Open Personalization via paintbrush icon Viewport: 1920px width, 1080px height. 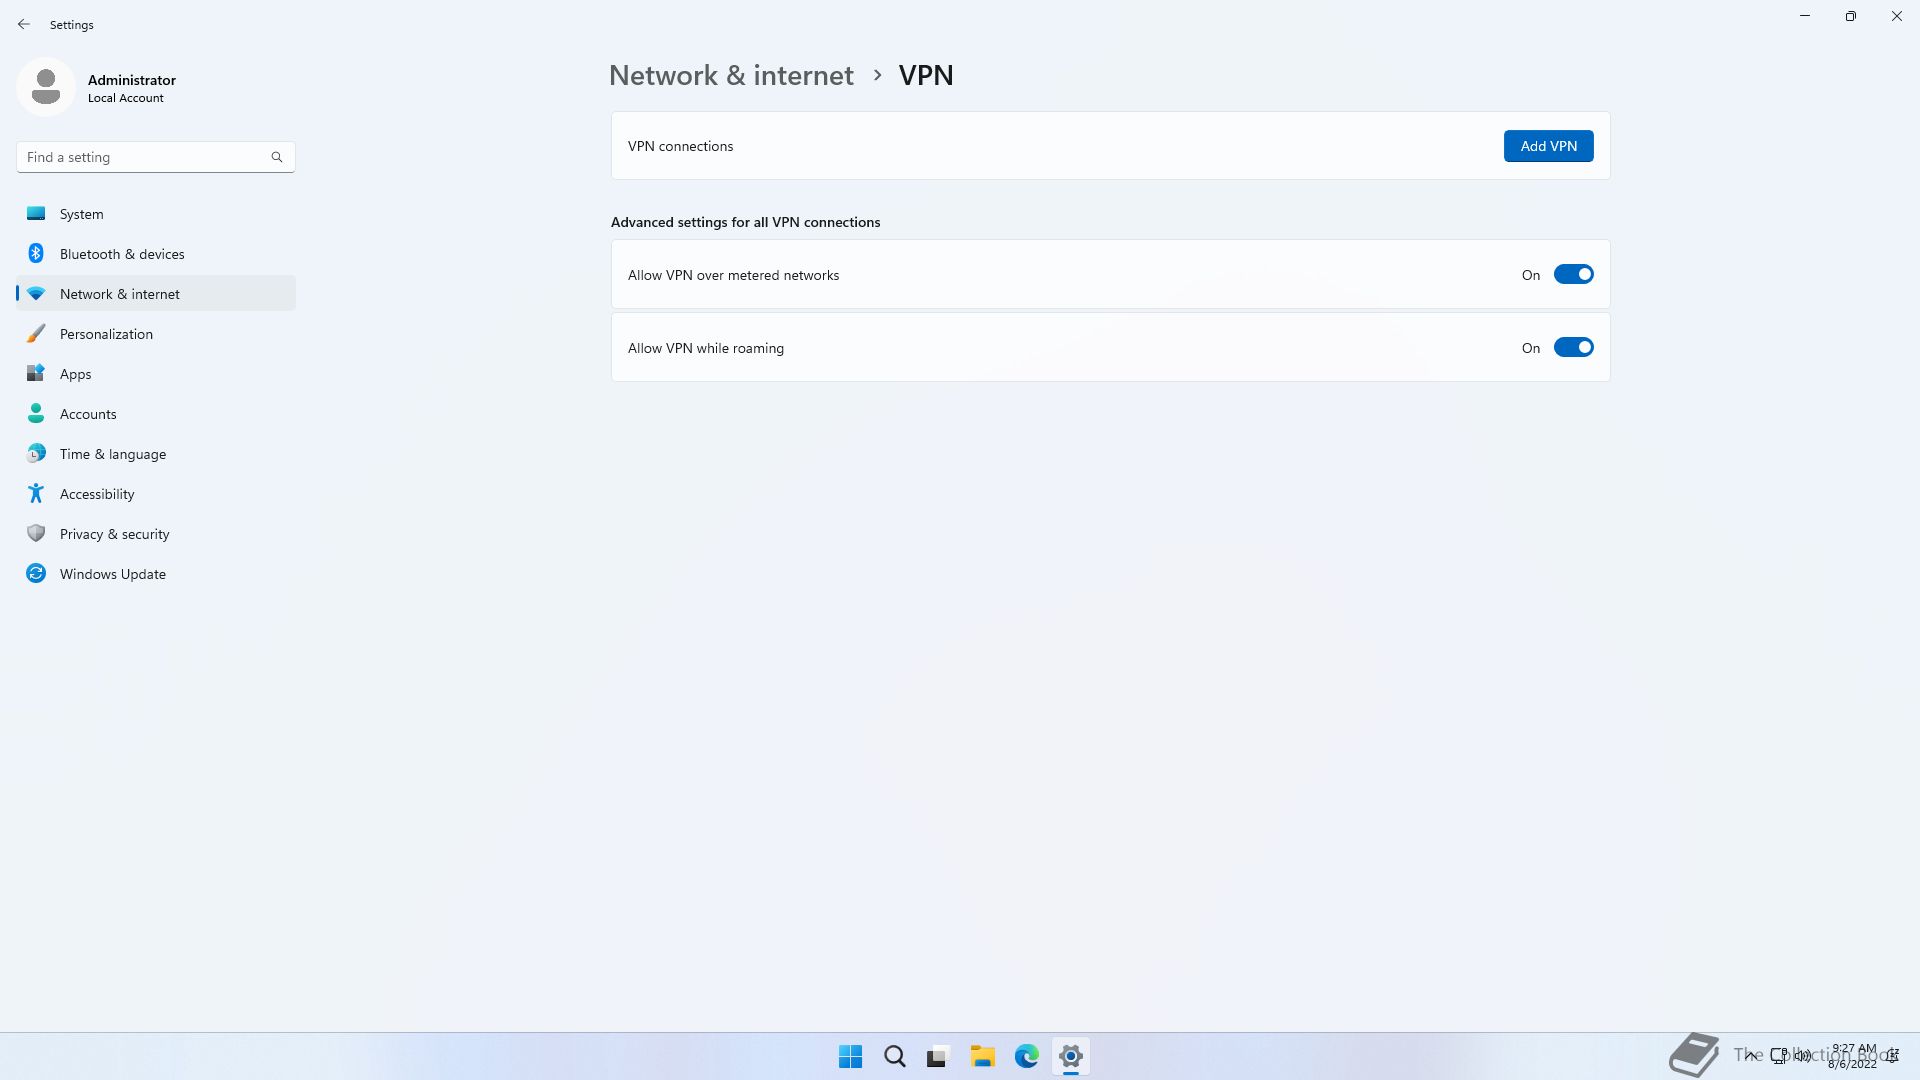coord(36,333)
